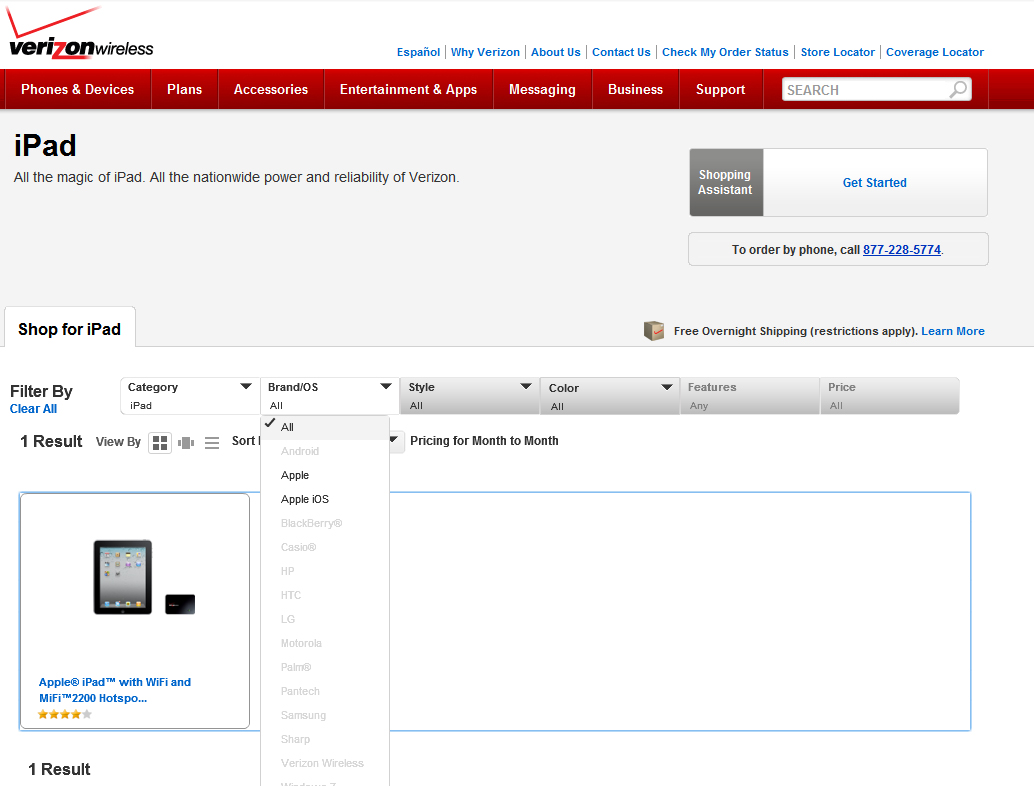Click the shipping box icon
This screenshot has width=1034, height=786.
pyautogui.click(x=654, y=330)
